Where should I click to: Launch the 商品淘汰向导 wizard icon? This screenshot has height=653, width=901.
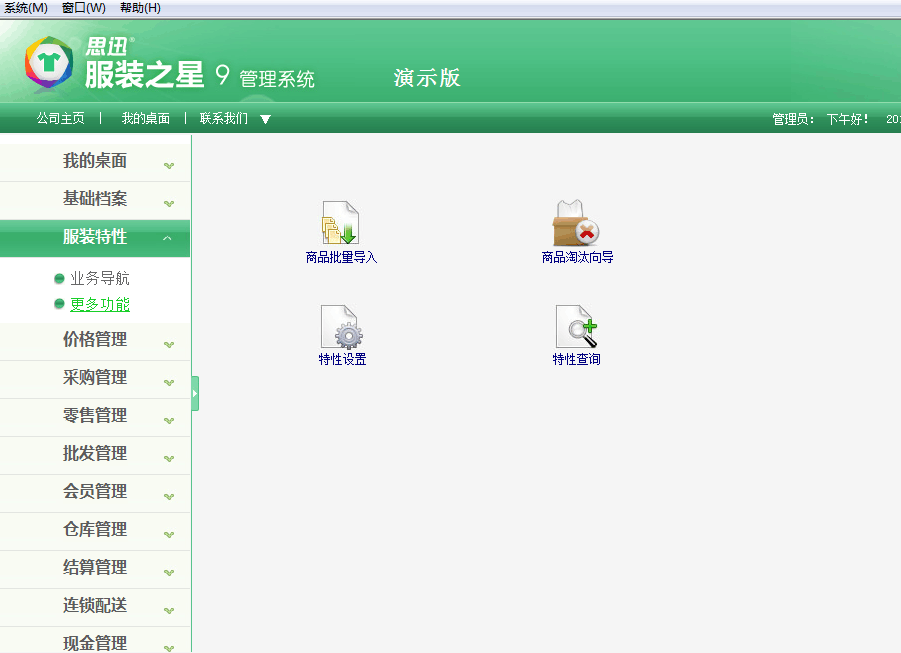576,222
